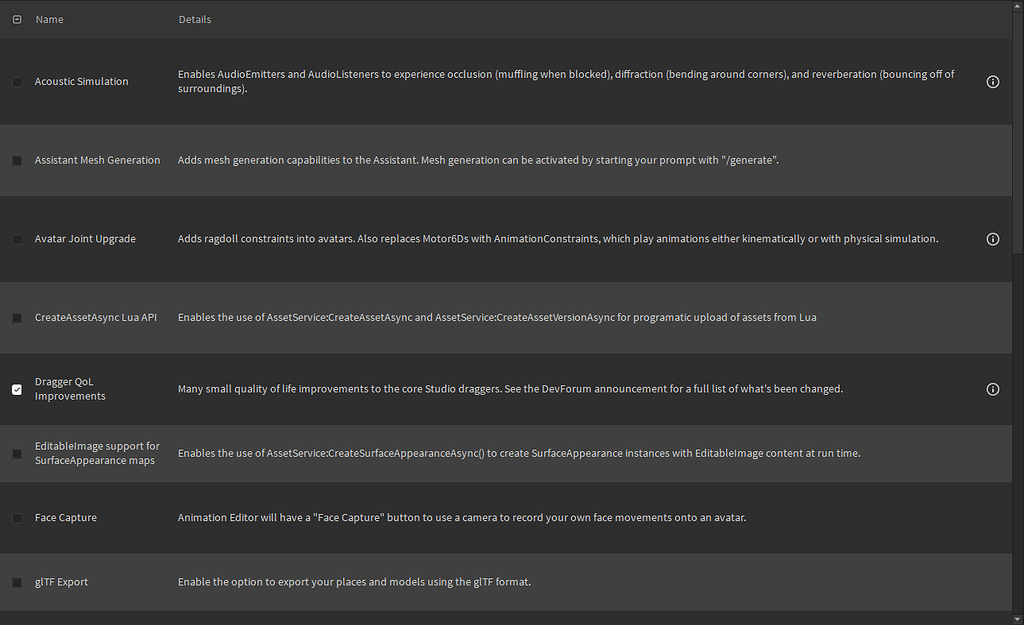The image size is (1024, 625).
Task: Click the scrollbar up arrow
Action: (1018, 7)
